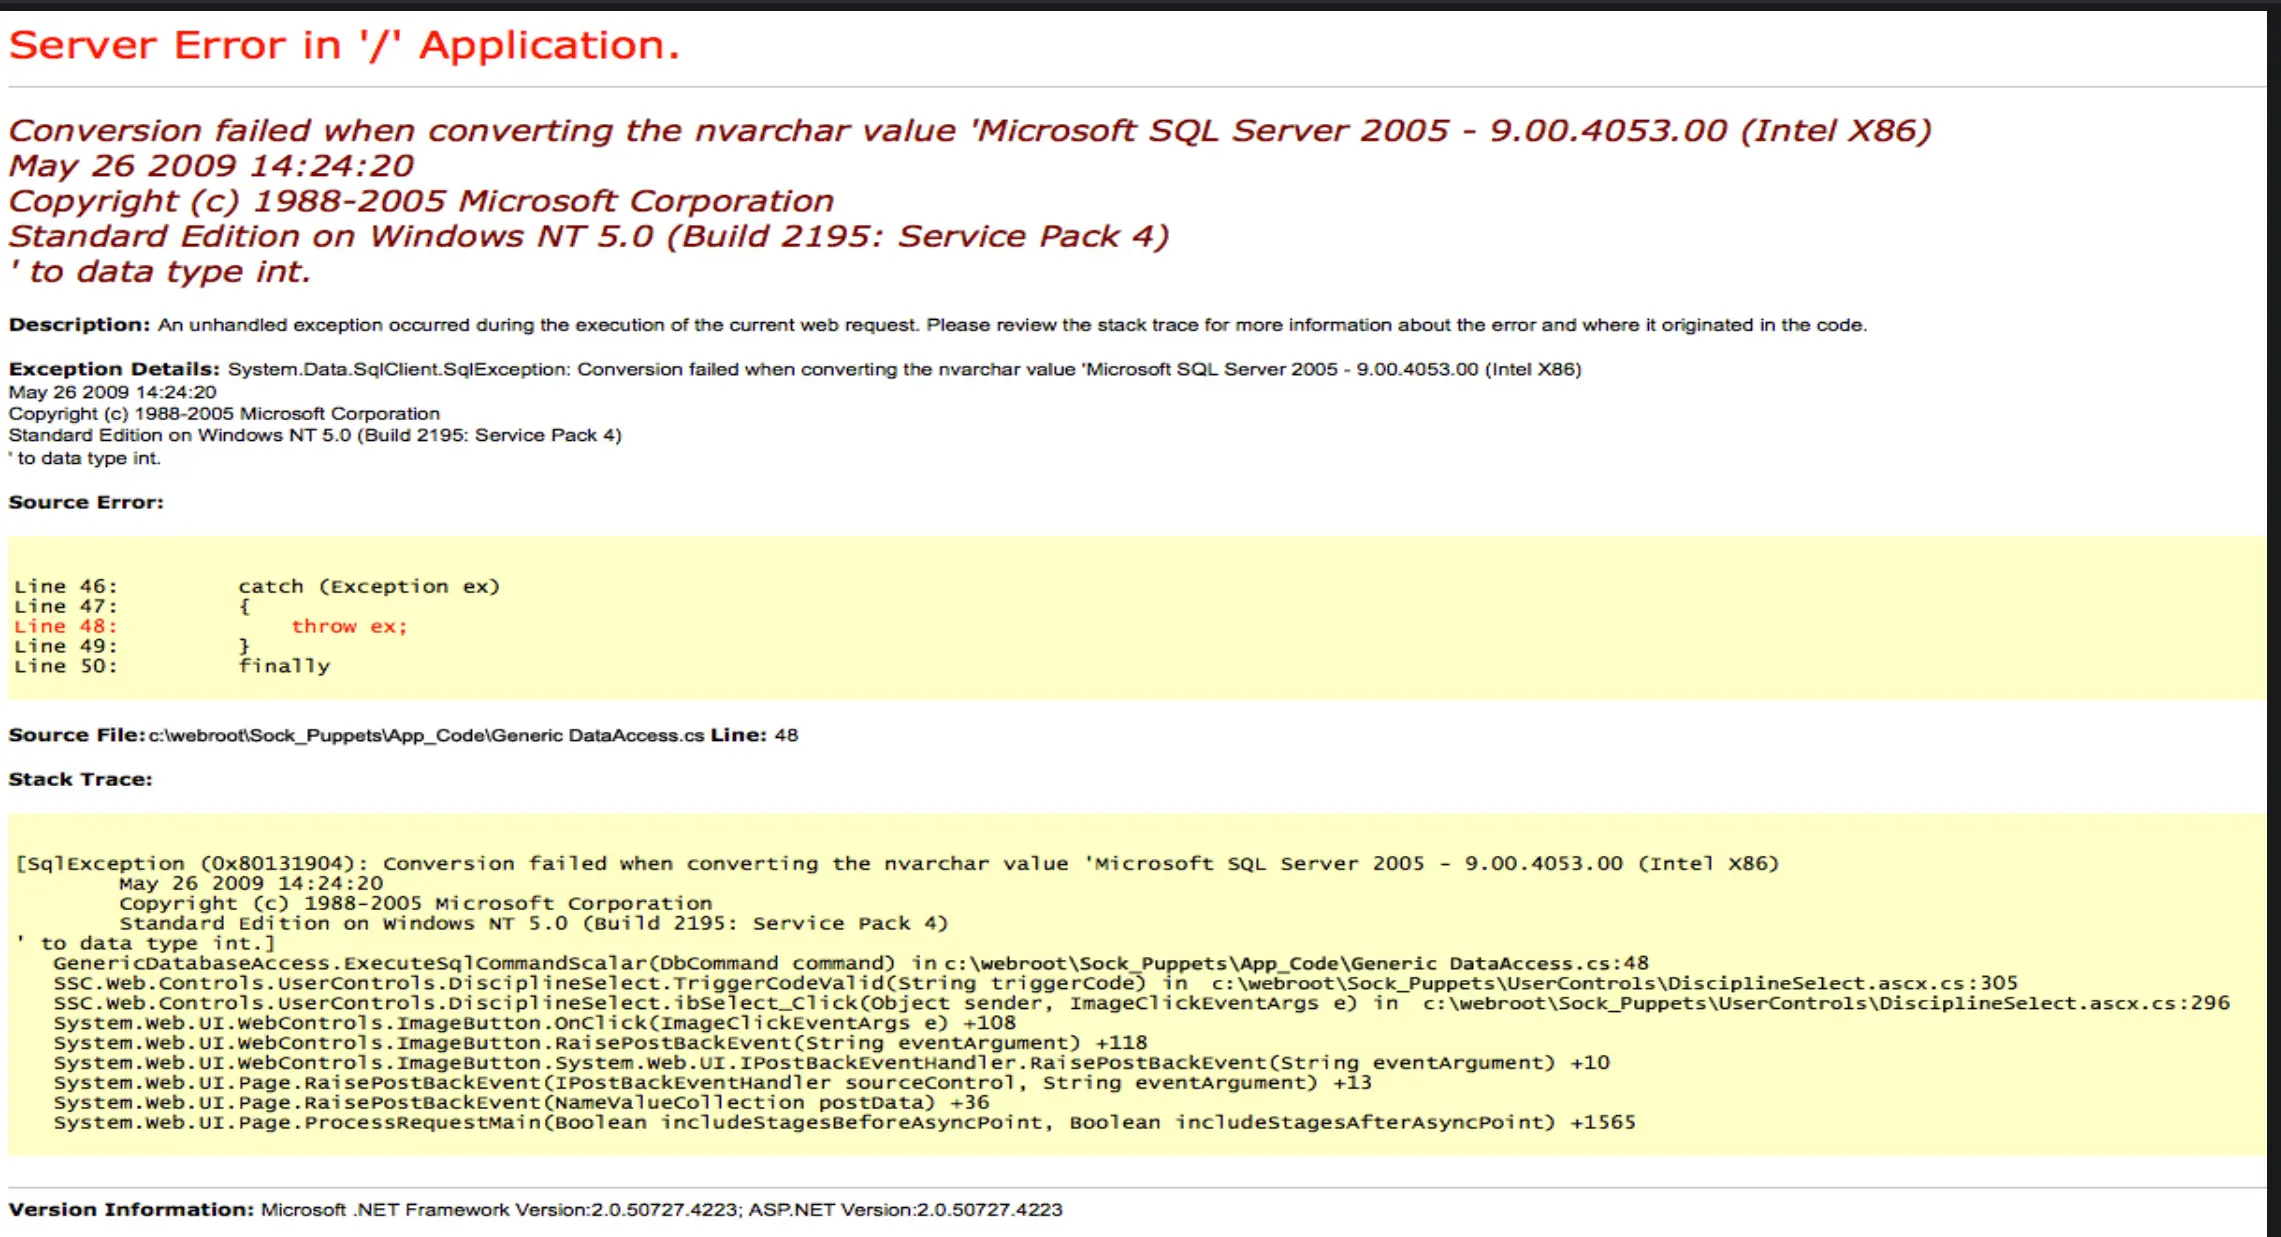The image size is (2281, 1237).
Task: Click the red 'throw ex;' statement
Action: coord(349,626)
